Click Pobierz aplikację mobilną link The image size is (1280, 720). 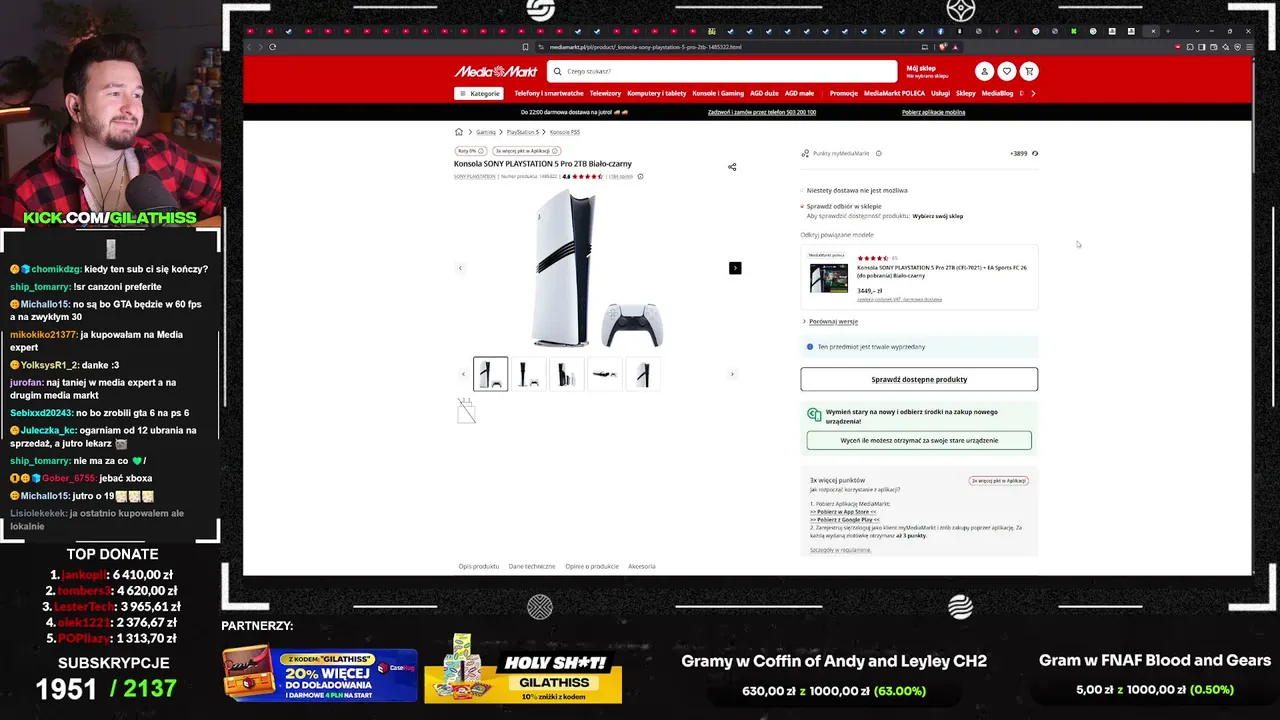click(933, 113)
